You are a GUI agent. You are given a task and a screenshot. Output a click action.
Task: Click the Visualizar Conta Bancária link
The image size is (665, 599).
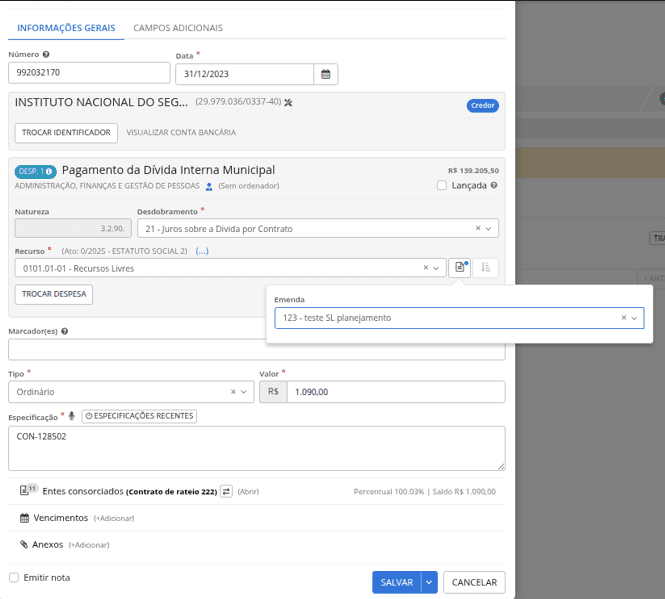coord(181,132)
